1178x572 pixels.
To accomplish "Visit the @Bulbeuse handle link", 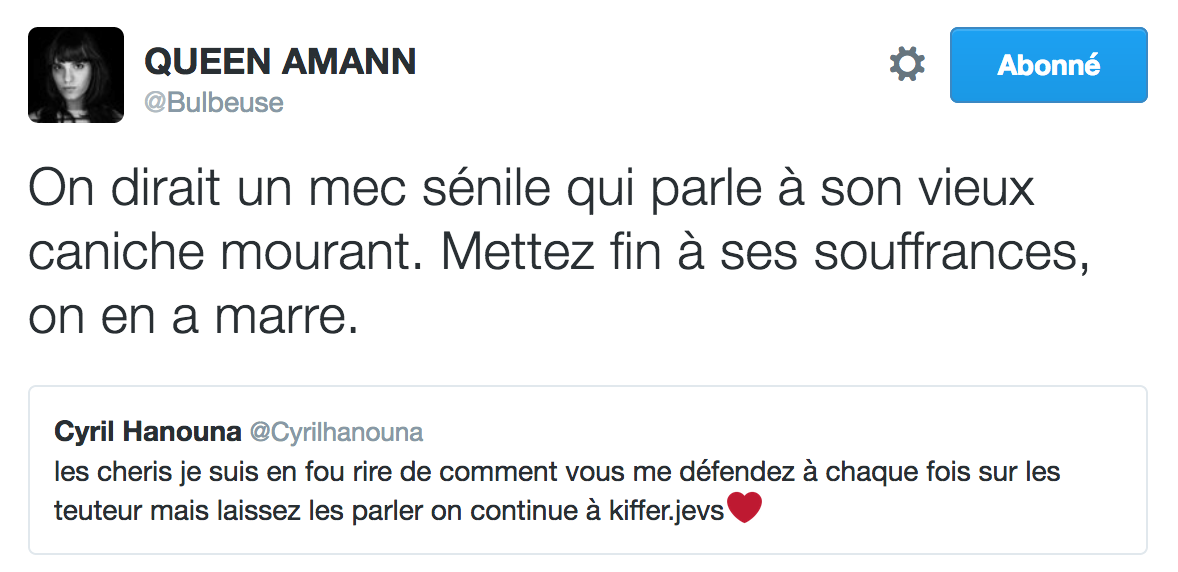I will pyautogui.click(x=214, y=102).
